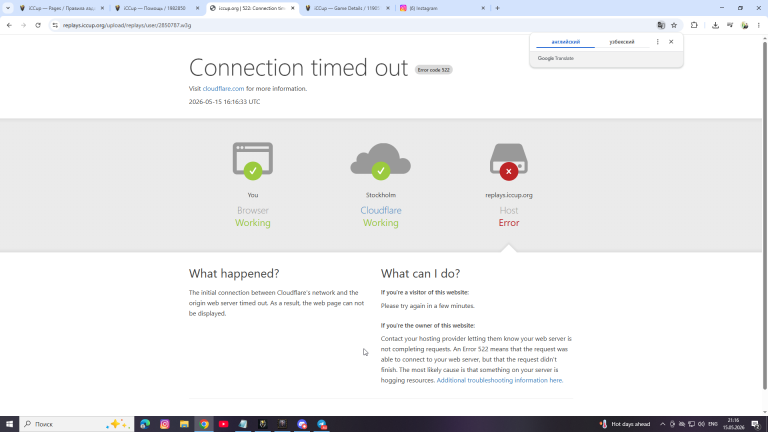Screen dimensions: 768x432
Task: Open the notification center
Action: [x=756, y=424]
